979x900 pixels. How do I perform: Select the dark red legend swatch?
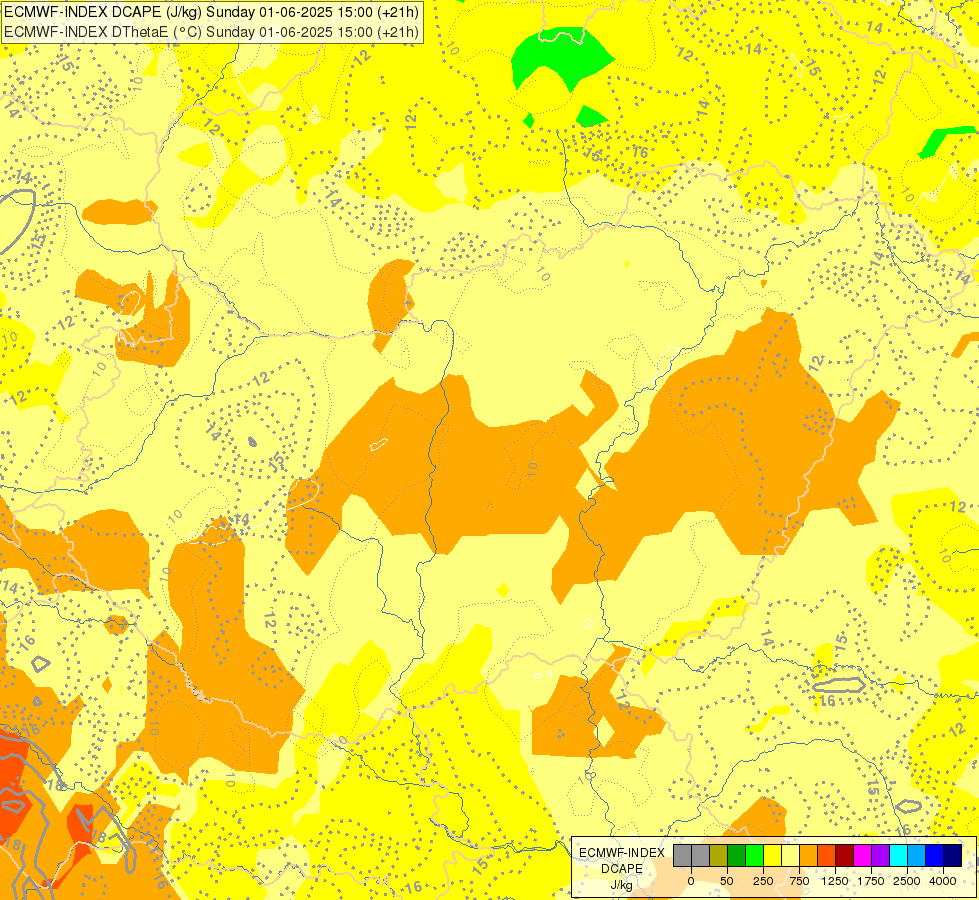(844, 856)
